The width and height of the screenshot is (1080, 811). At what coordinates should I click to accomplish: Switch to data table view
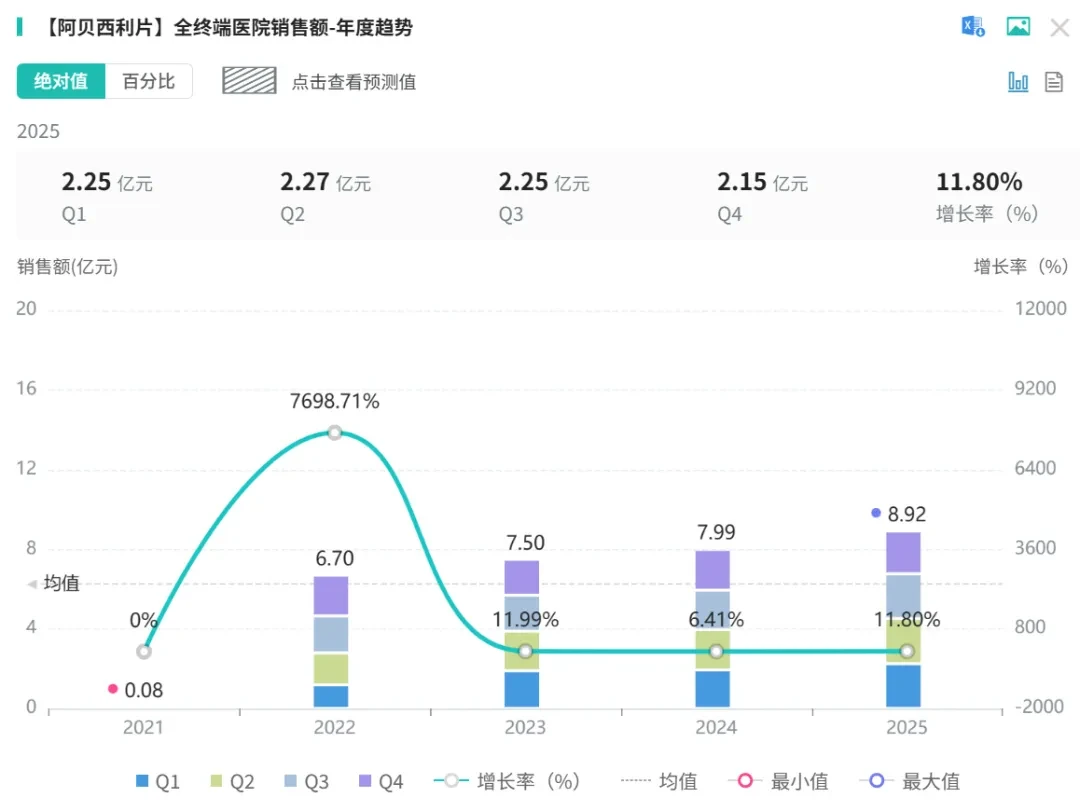[x=1054, y=82]
